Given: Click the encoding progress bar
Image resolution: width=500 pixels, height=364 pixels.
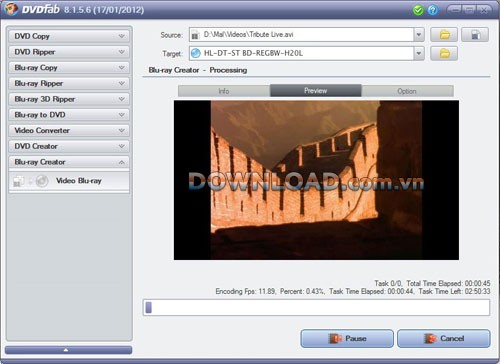Looking at the screenshot, I should (x=316, y=307).
